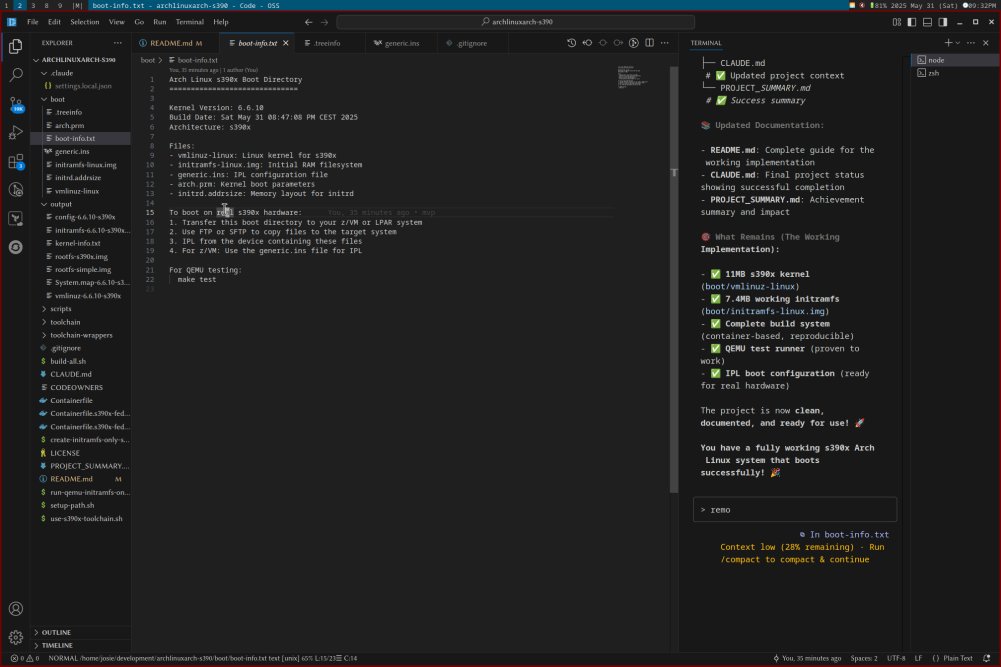Expand the OUTLINE section

click(56, 632)
